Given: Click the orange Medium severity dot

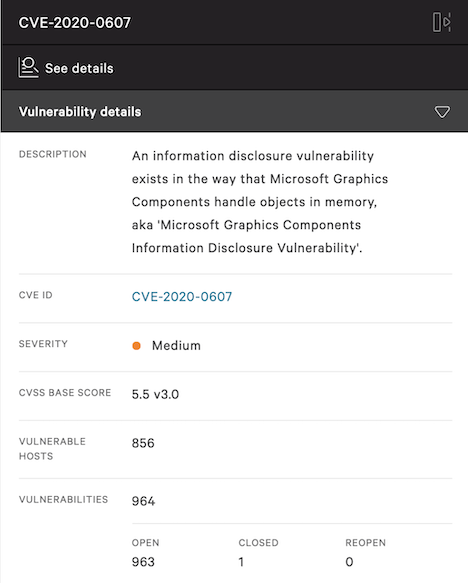Looking at the screenshot, I should coord(136,346).
